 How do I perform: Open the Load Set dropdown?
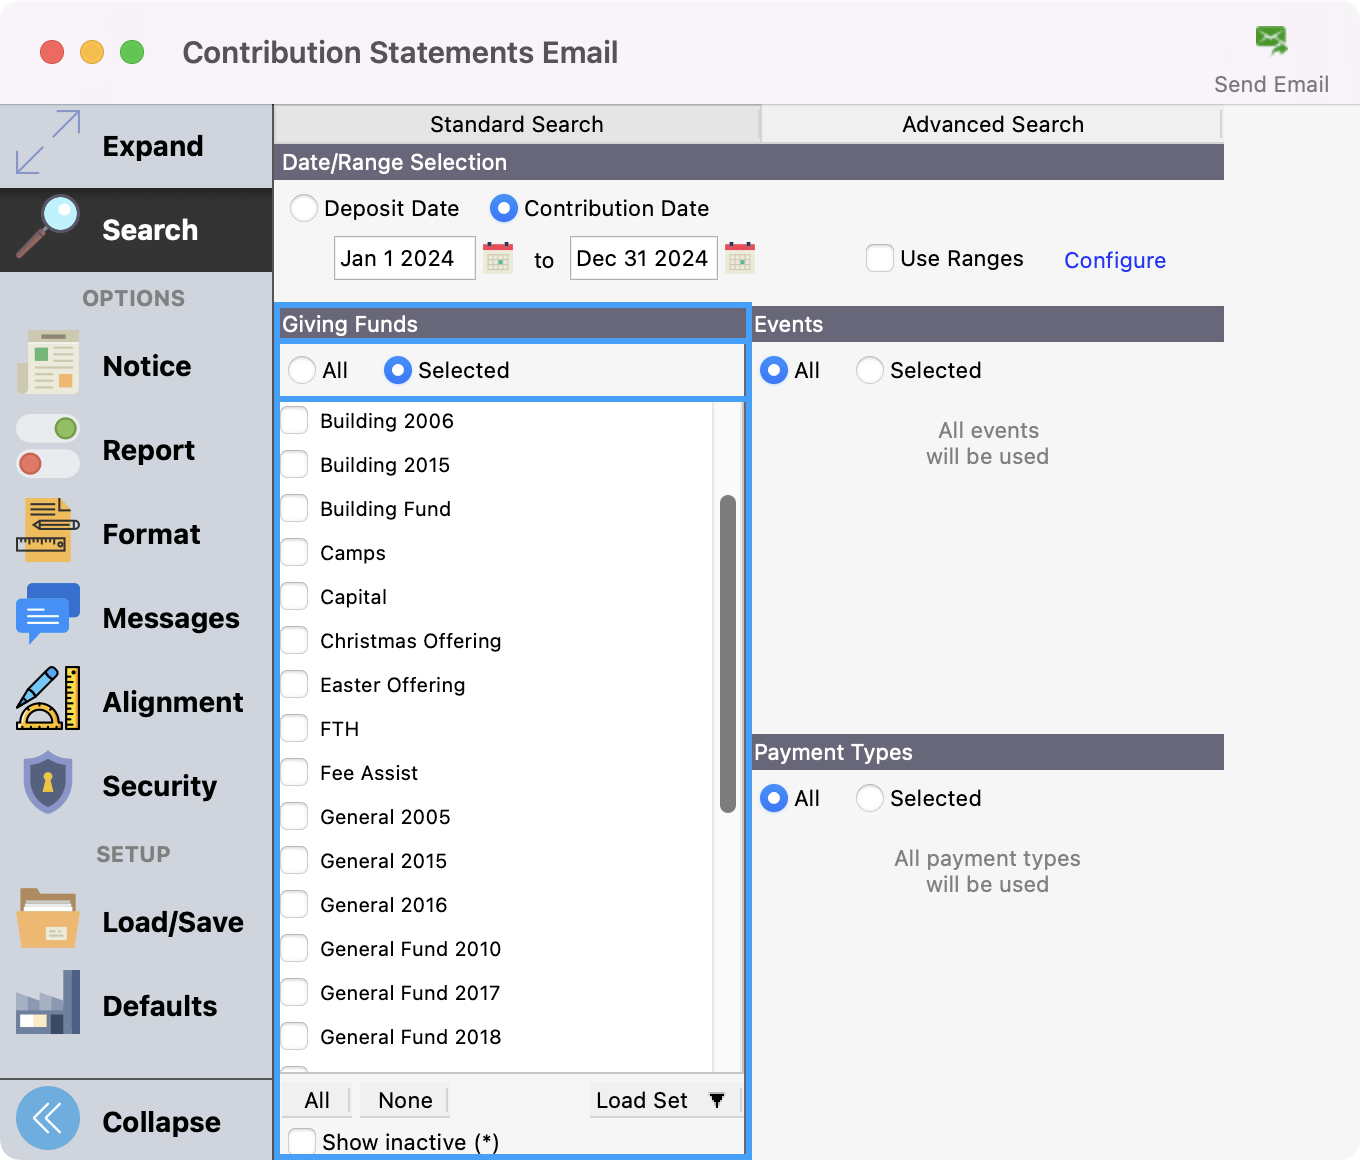pos(662,1100)
